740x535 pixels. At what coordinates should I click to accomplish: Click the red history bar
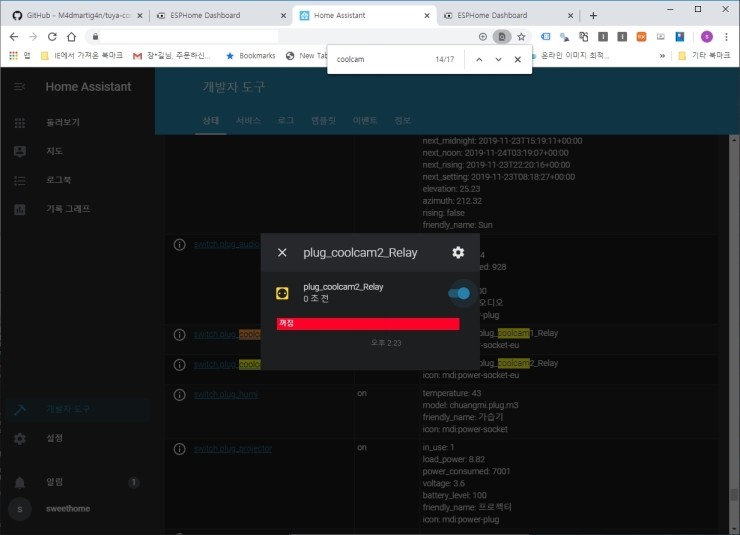[x=368, y=324]
